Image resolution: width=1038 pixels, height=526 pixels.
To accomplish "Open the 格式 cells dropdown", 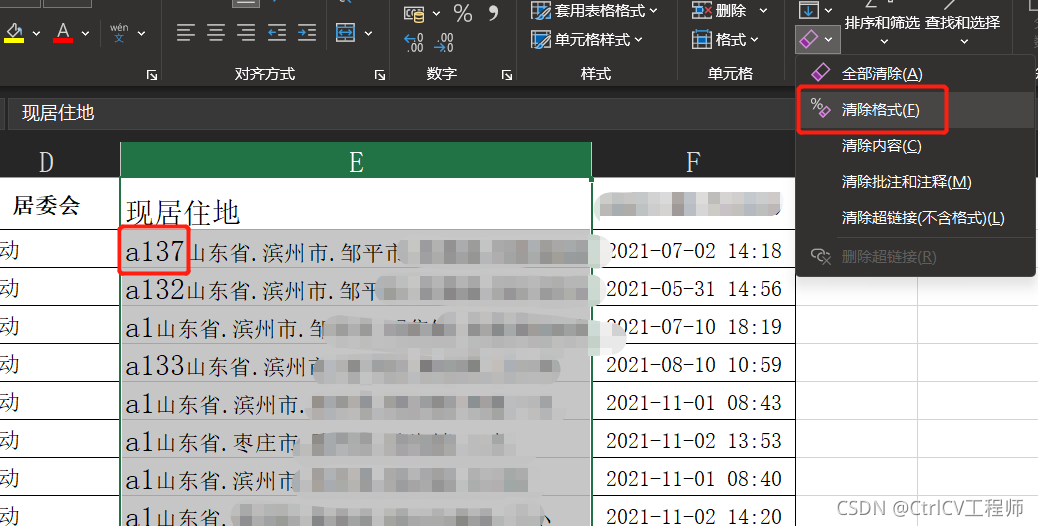I will pyautogui.click(x=726, y=40).
